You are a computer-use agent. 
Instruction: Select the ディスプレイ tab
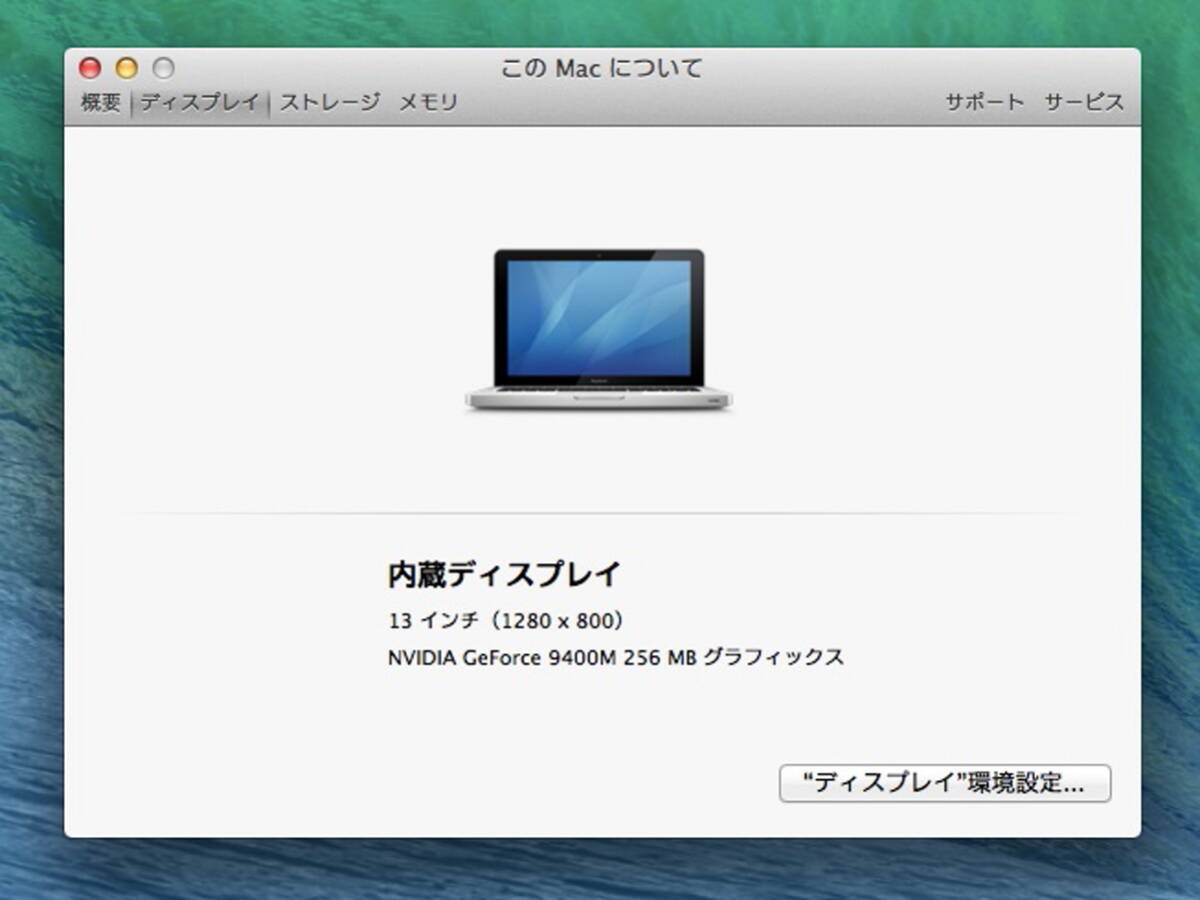pos(200,102)
